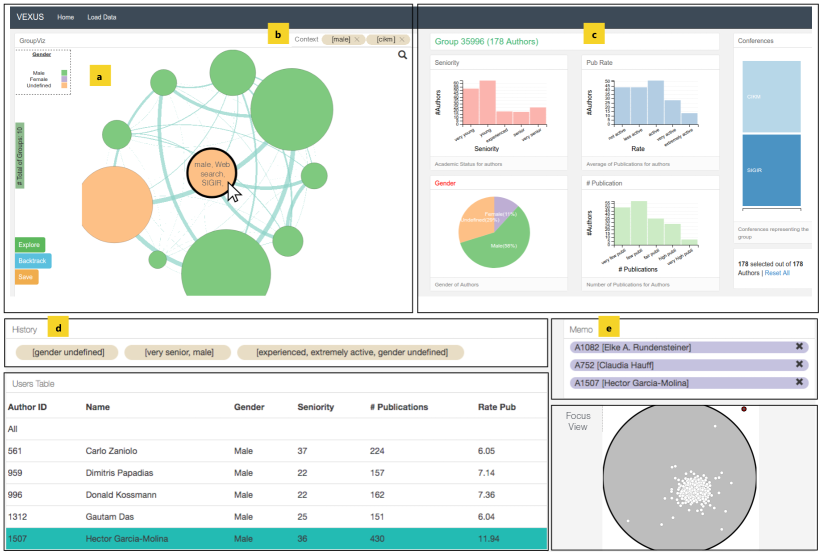
Task: Click the orange Undefined legend swatch
Action: 64,85
